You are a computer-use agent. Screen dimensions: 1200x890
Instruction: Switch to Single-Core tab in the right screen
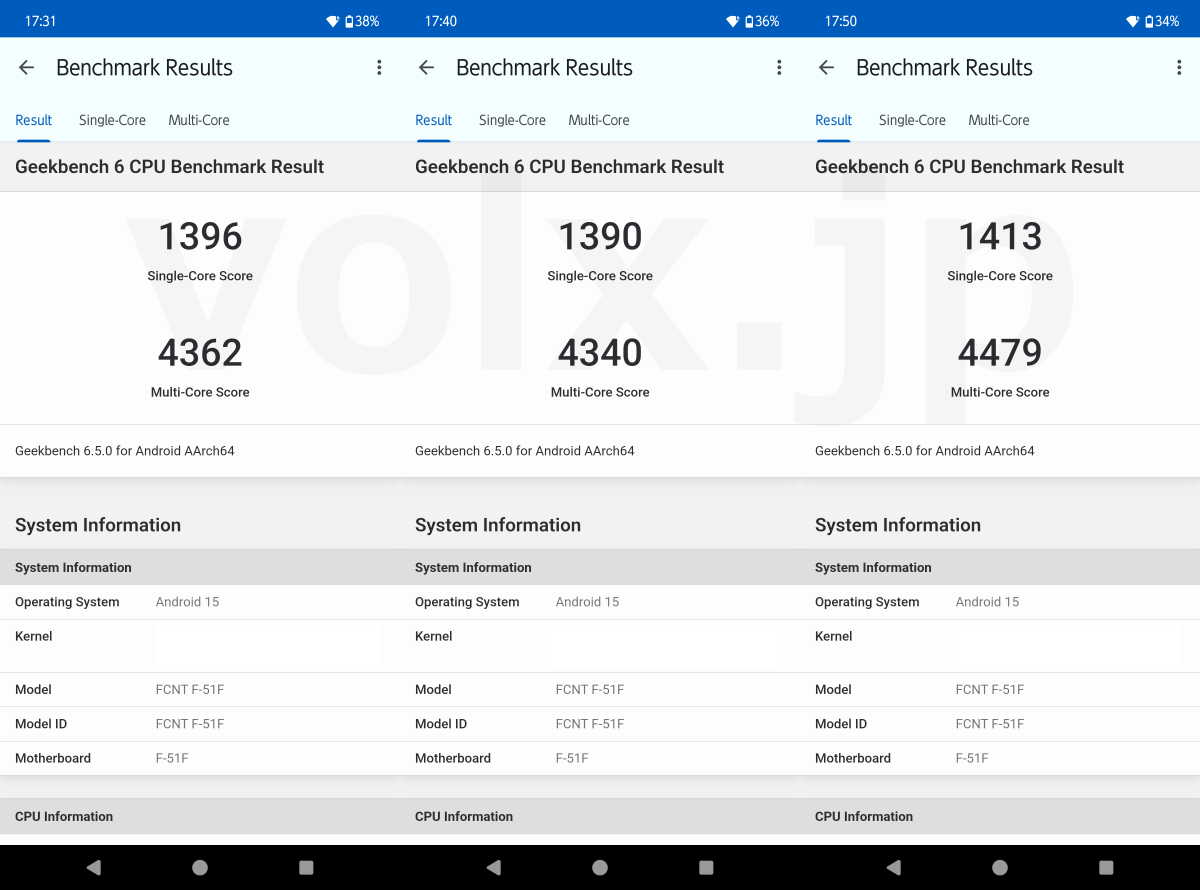pos(912,120)
